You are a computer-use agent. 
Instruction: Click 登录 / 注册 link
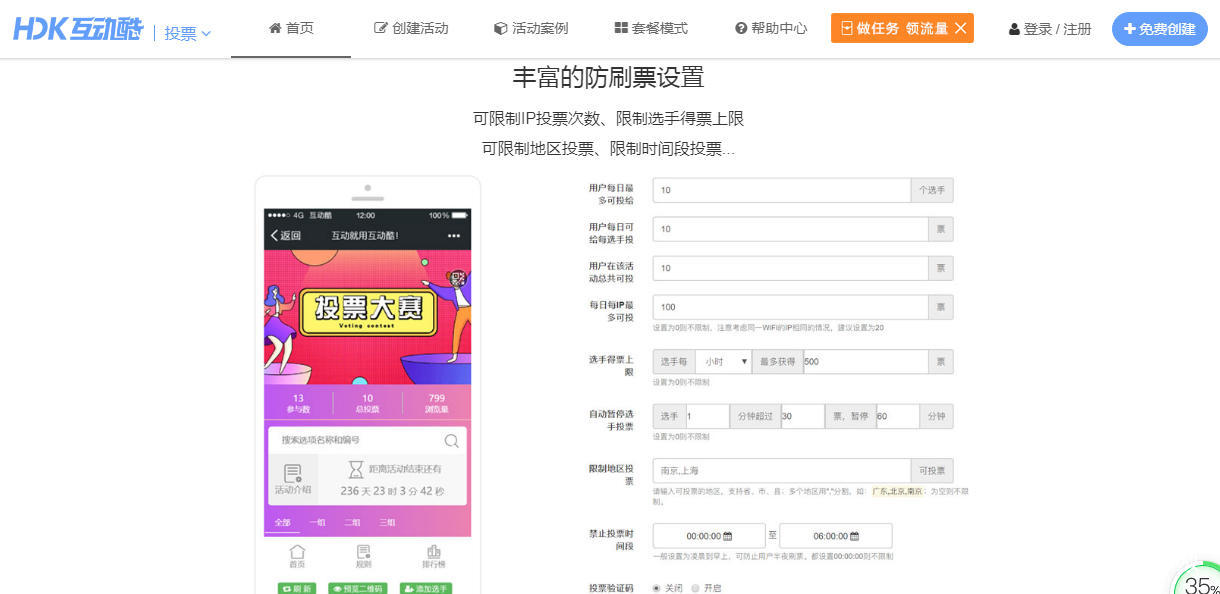pos(1050,29)
